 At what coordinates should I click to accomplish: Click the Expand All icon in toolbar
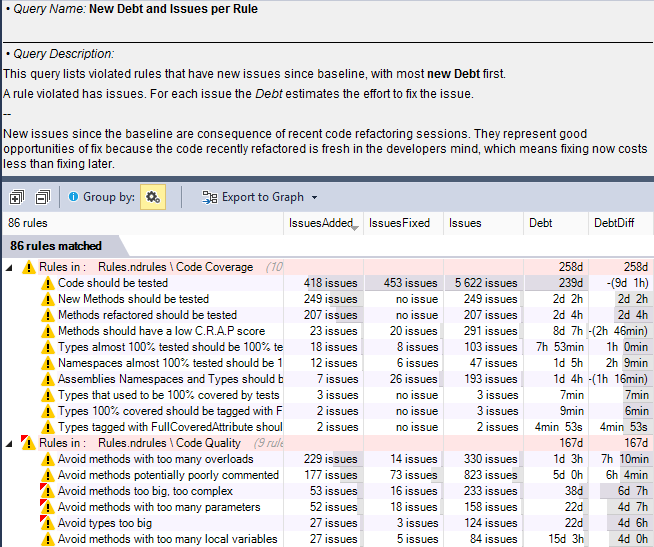tap(17, 197)
